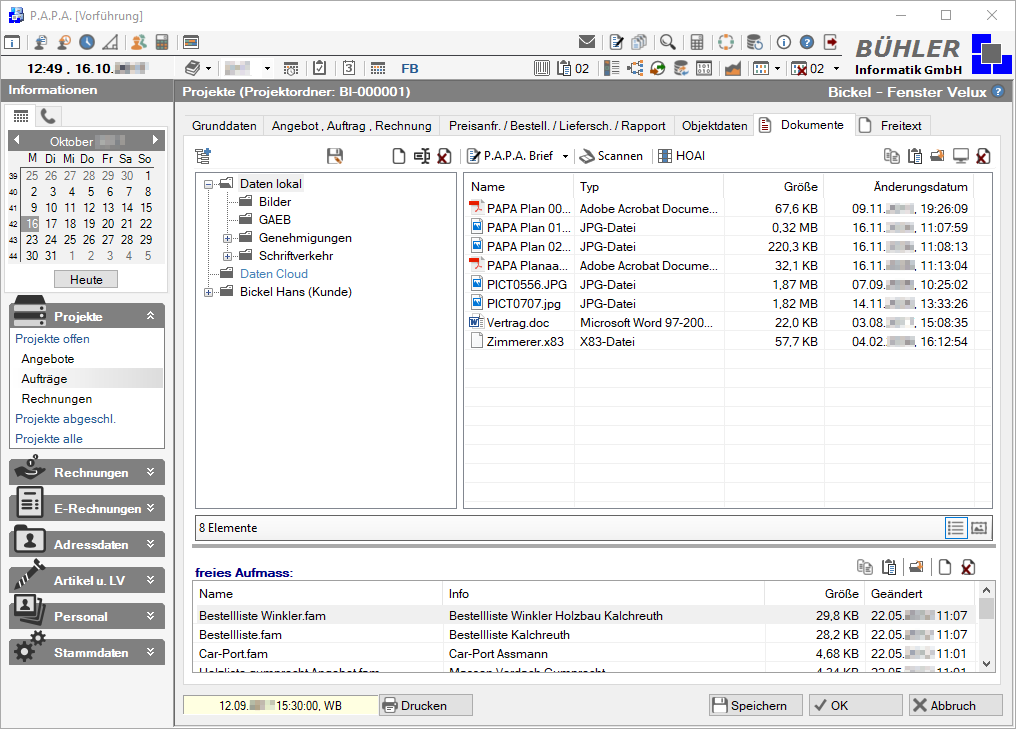Open the Projekte alle link
The width and height of the screenshot is (1016, 729).
point(49,439)
